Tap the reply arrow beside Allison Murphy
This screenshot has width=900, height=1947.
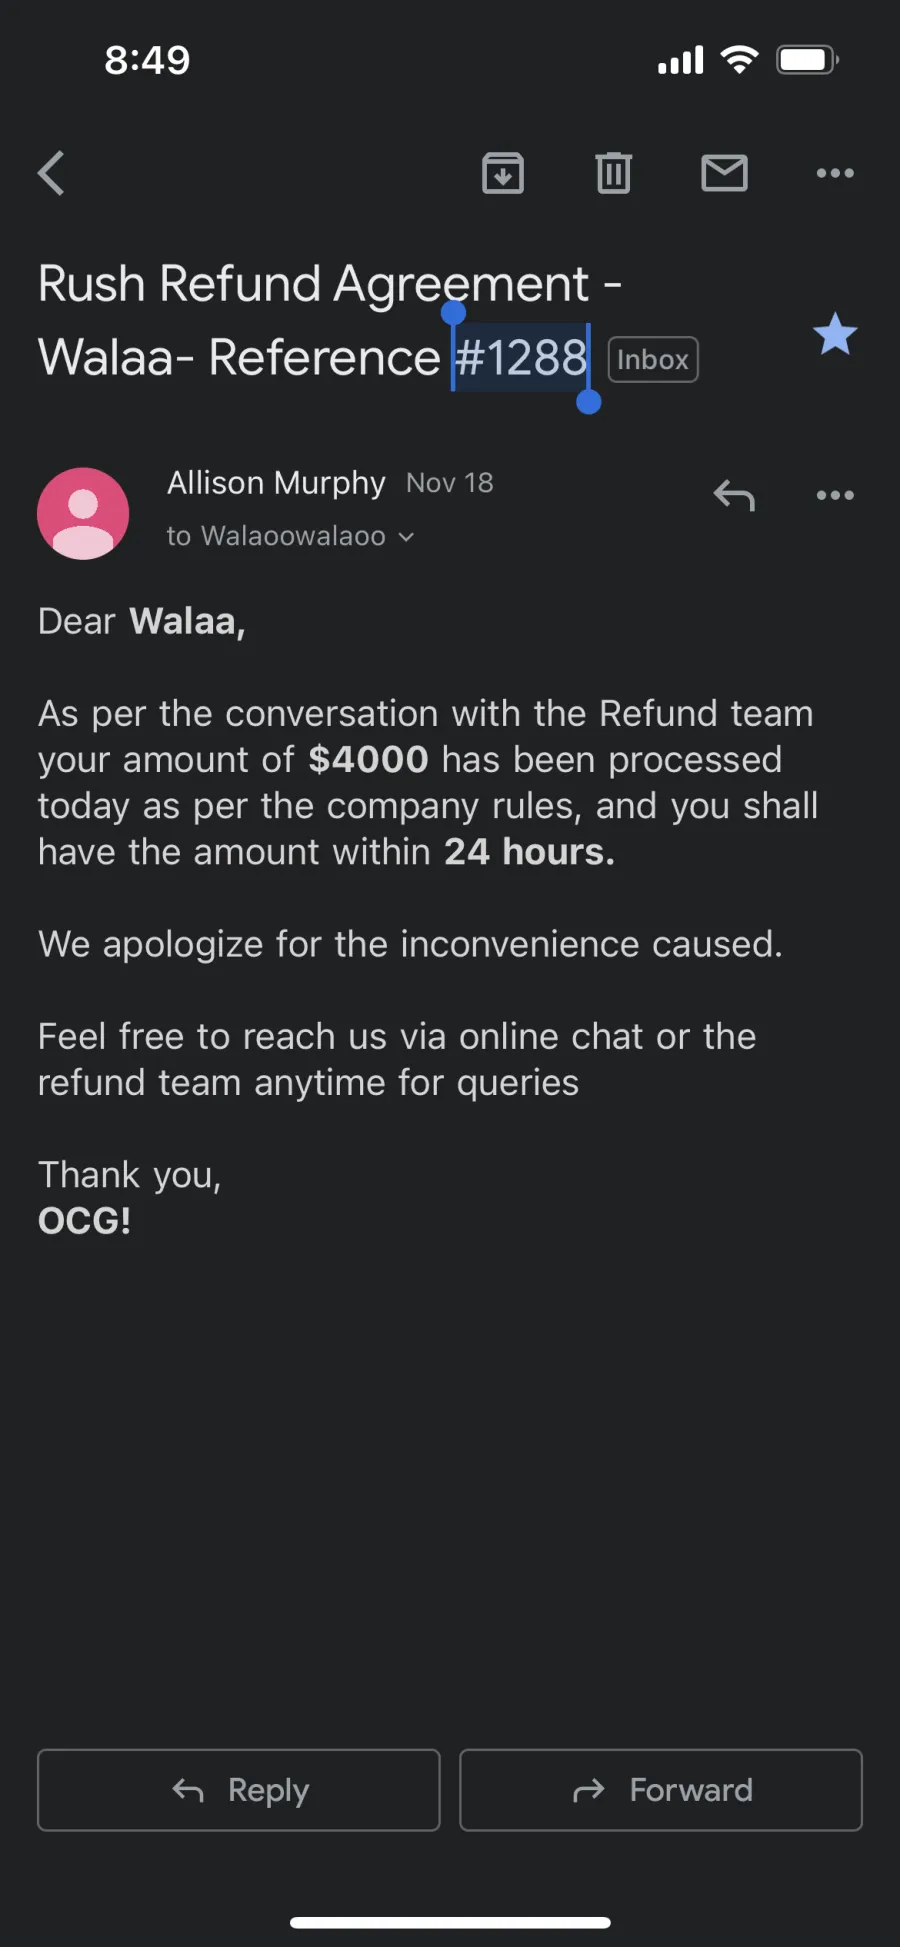pos(734,495)
